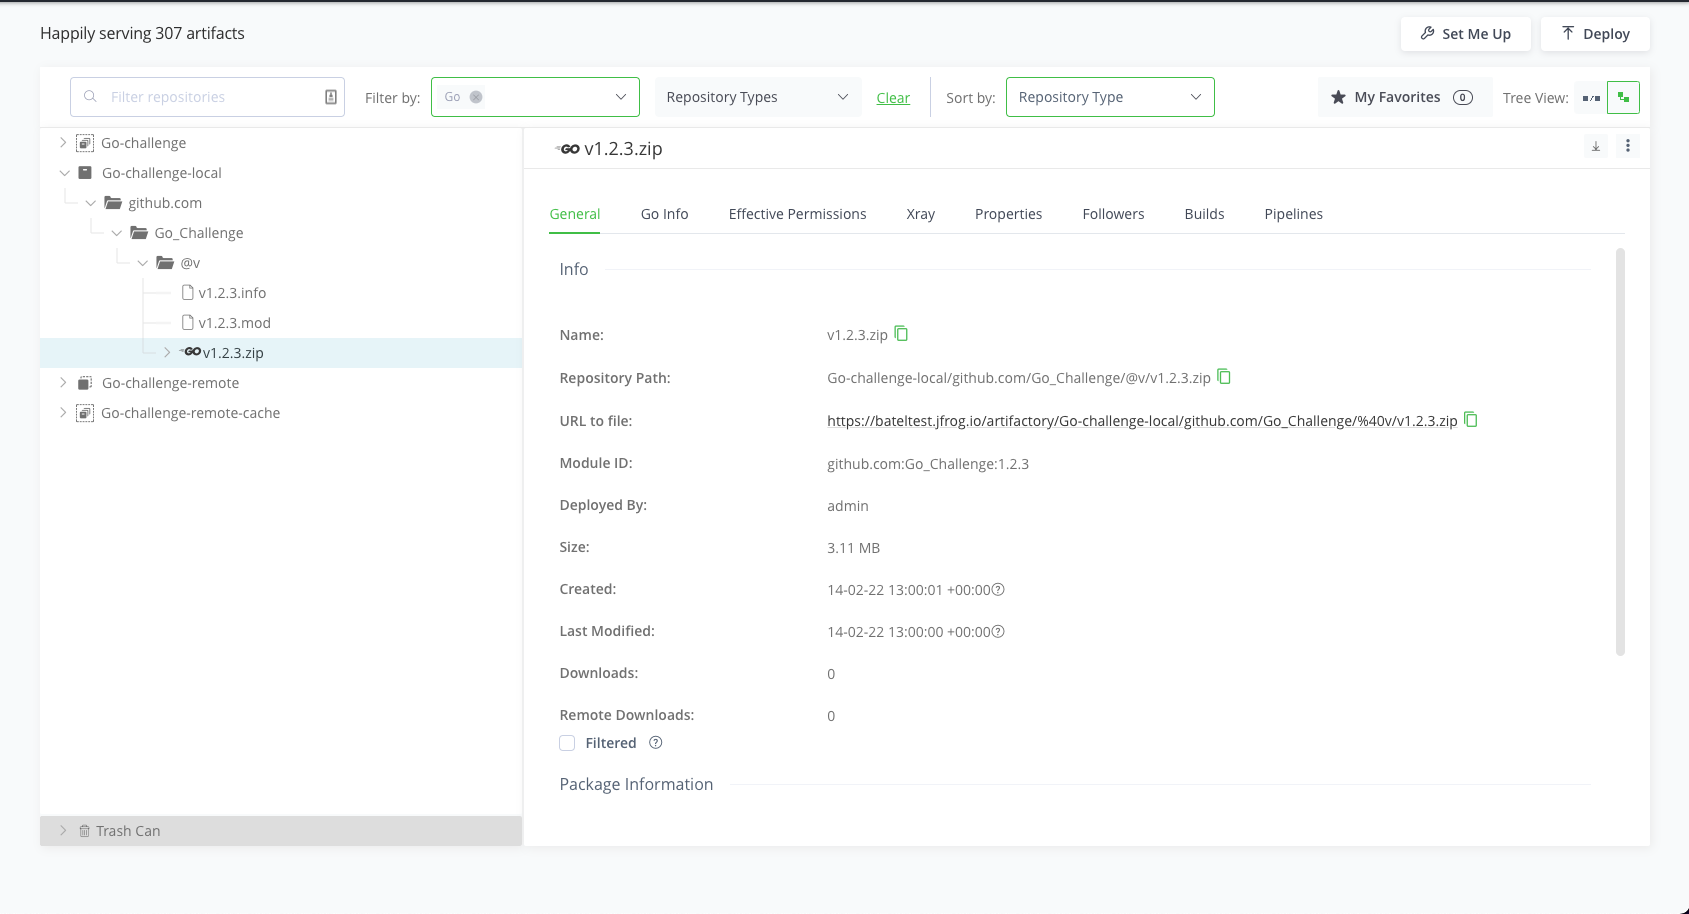Viewport: 1689px width, 914px height.
Task: Open the Repository Types dropdown
Action: (x=757, y=97)
